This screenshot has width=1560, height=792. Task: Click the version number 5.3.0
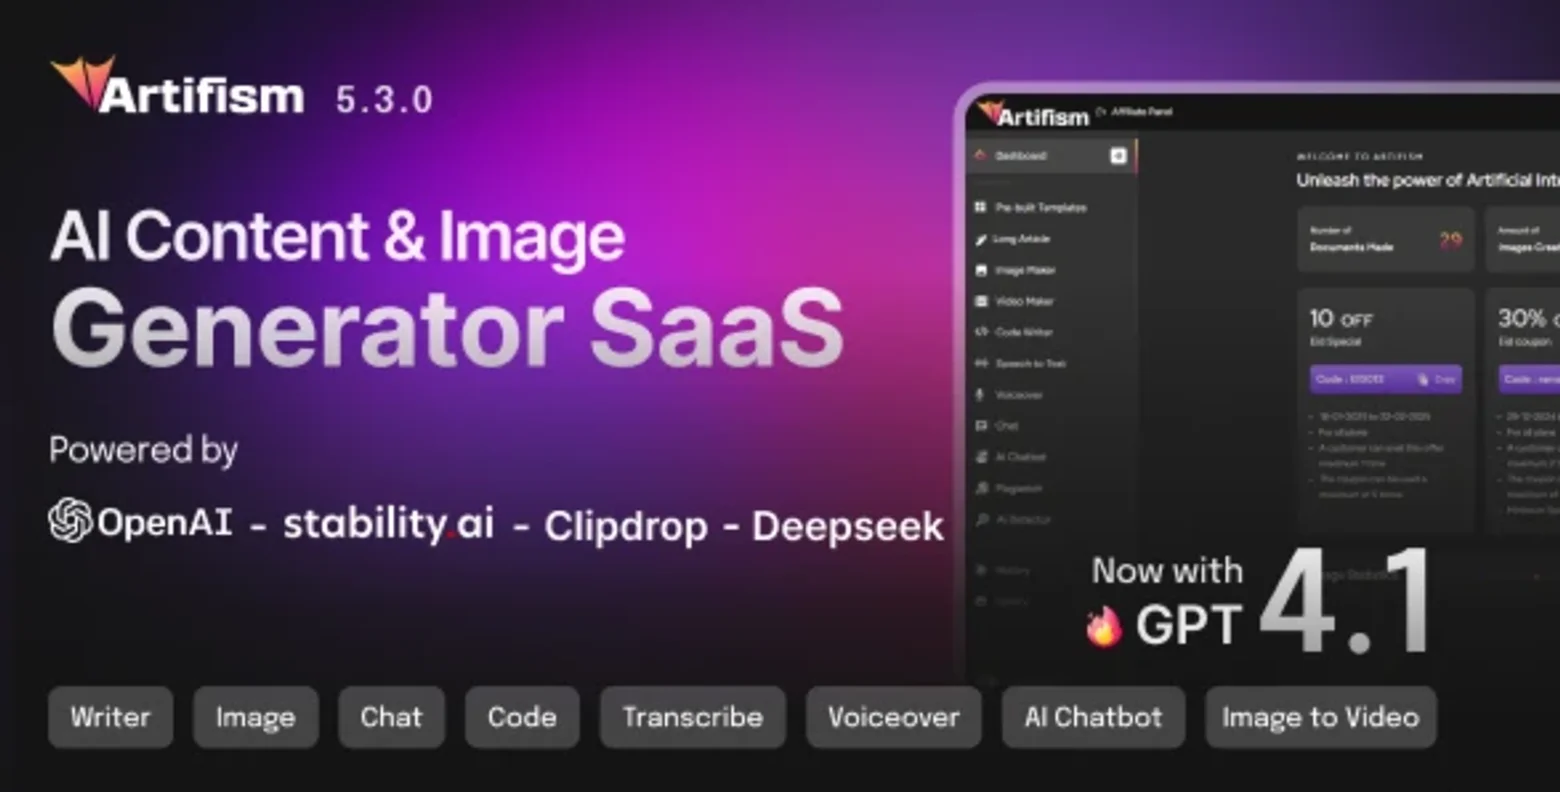[384, 100]
